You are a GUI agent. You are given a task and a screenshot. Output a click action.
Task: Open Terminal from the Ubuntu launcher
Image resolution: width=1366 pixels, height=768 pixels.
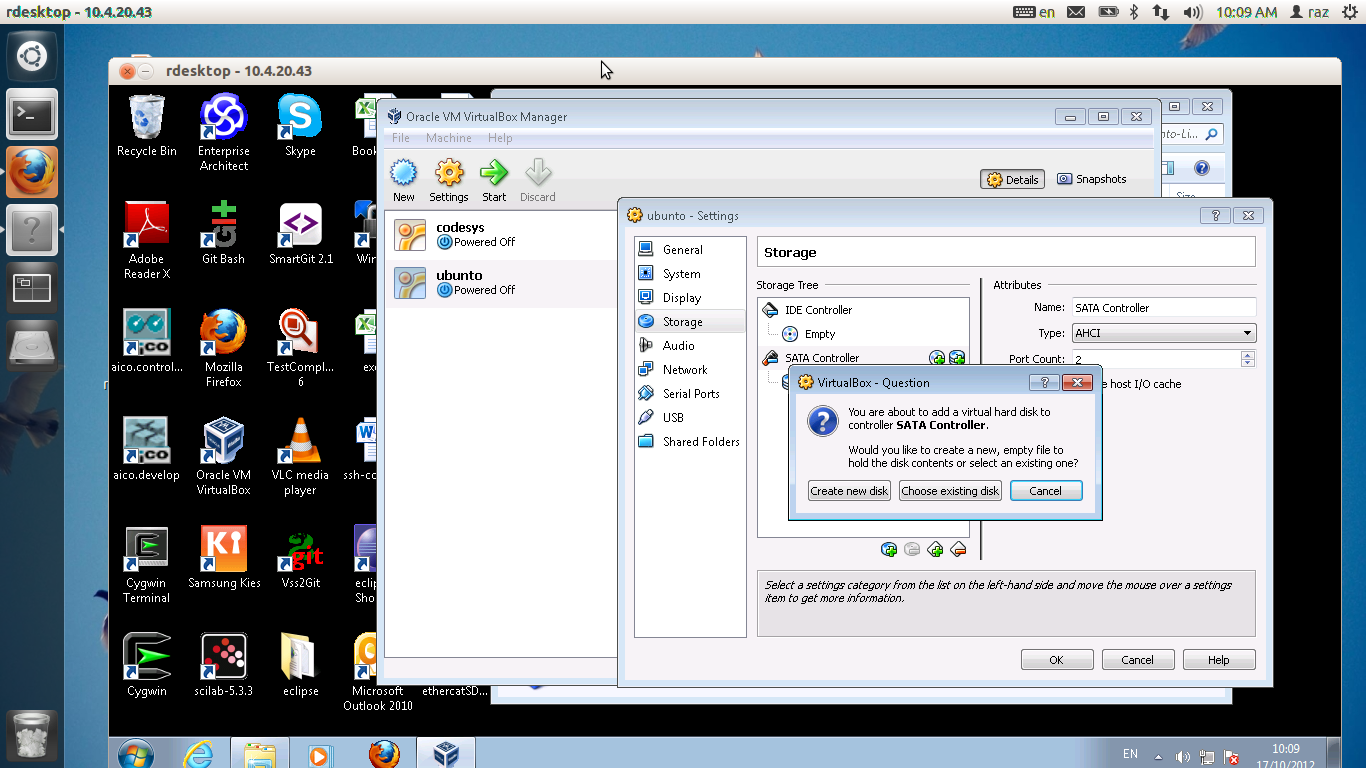(32, 115)
